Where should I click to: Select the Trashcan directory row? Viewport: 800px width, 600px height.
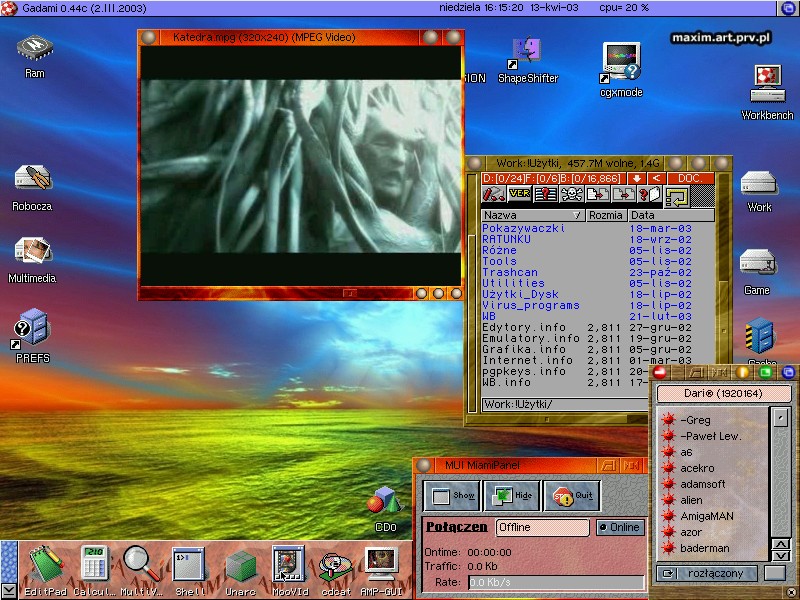(597, 272)
